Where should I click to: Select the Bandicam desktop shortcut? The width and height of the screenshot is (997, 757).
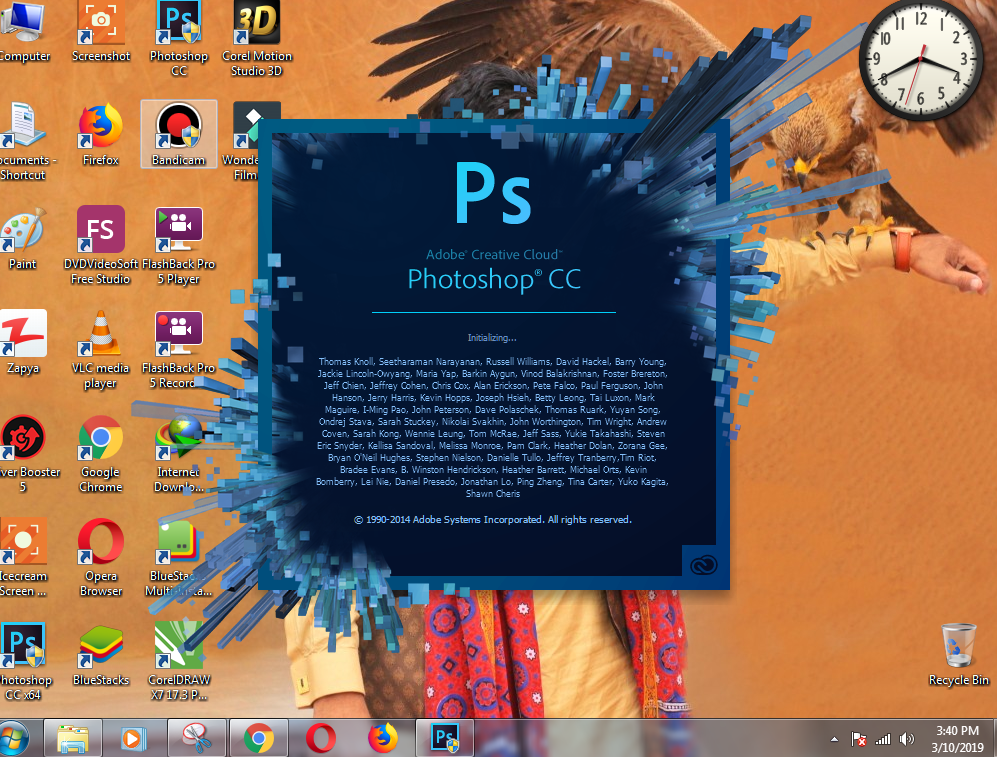click(x=179, y=134)
